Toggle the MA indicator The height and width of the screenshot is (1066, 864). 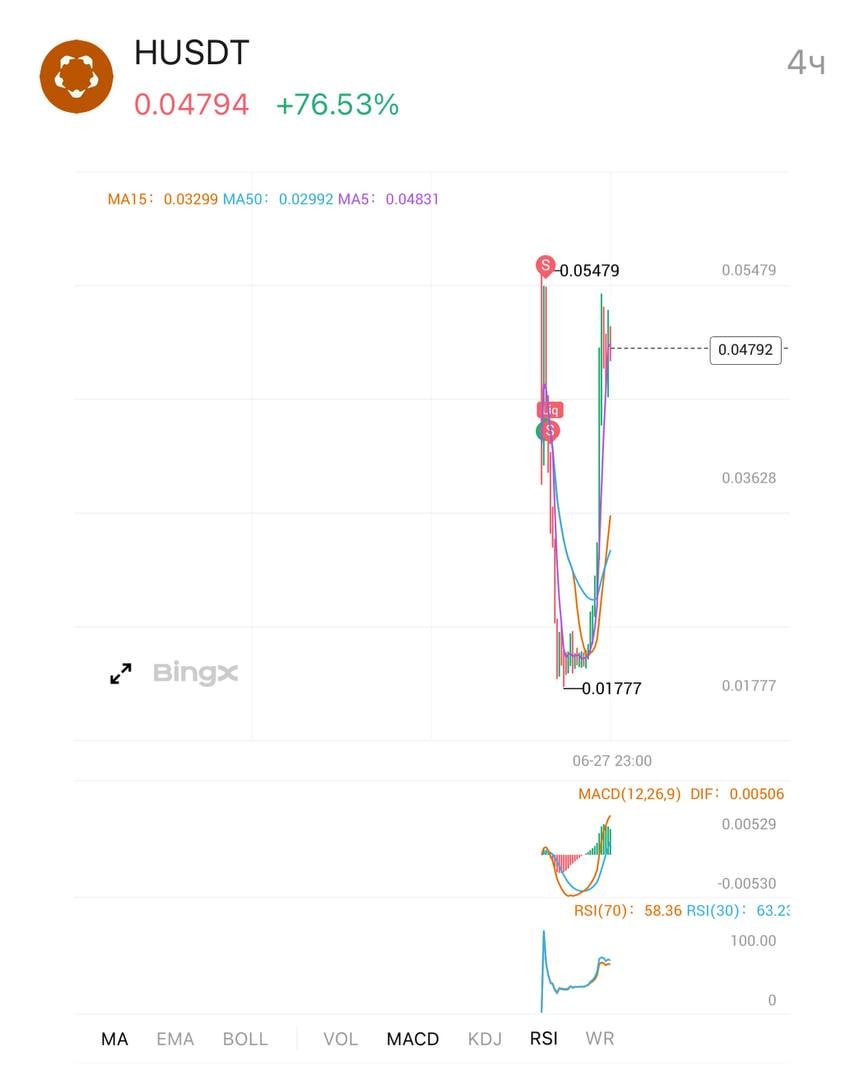(x=114, y=1039)
